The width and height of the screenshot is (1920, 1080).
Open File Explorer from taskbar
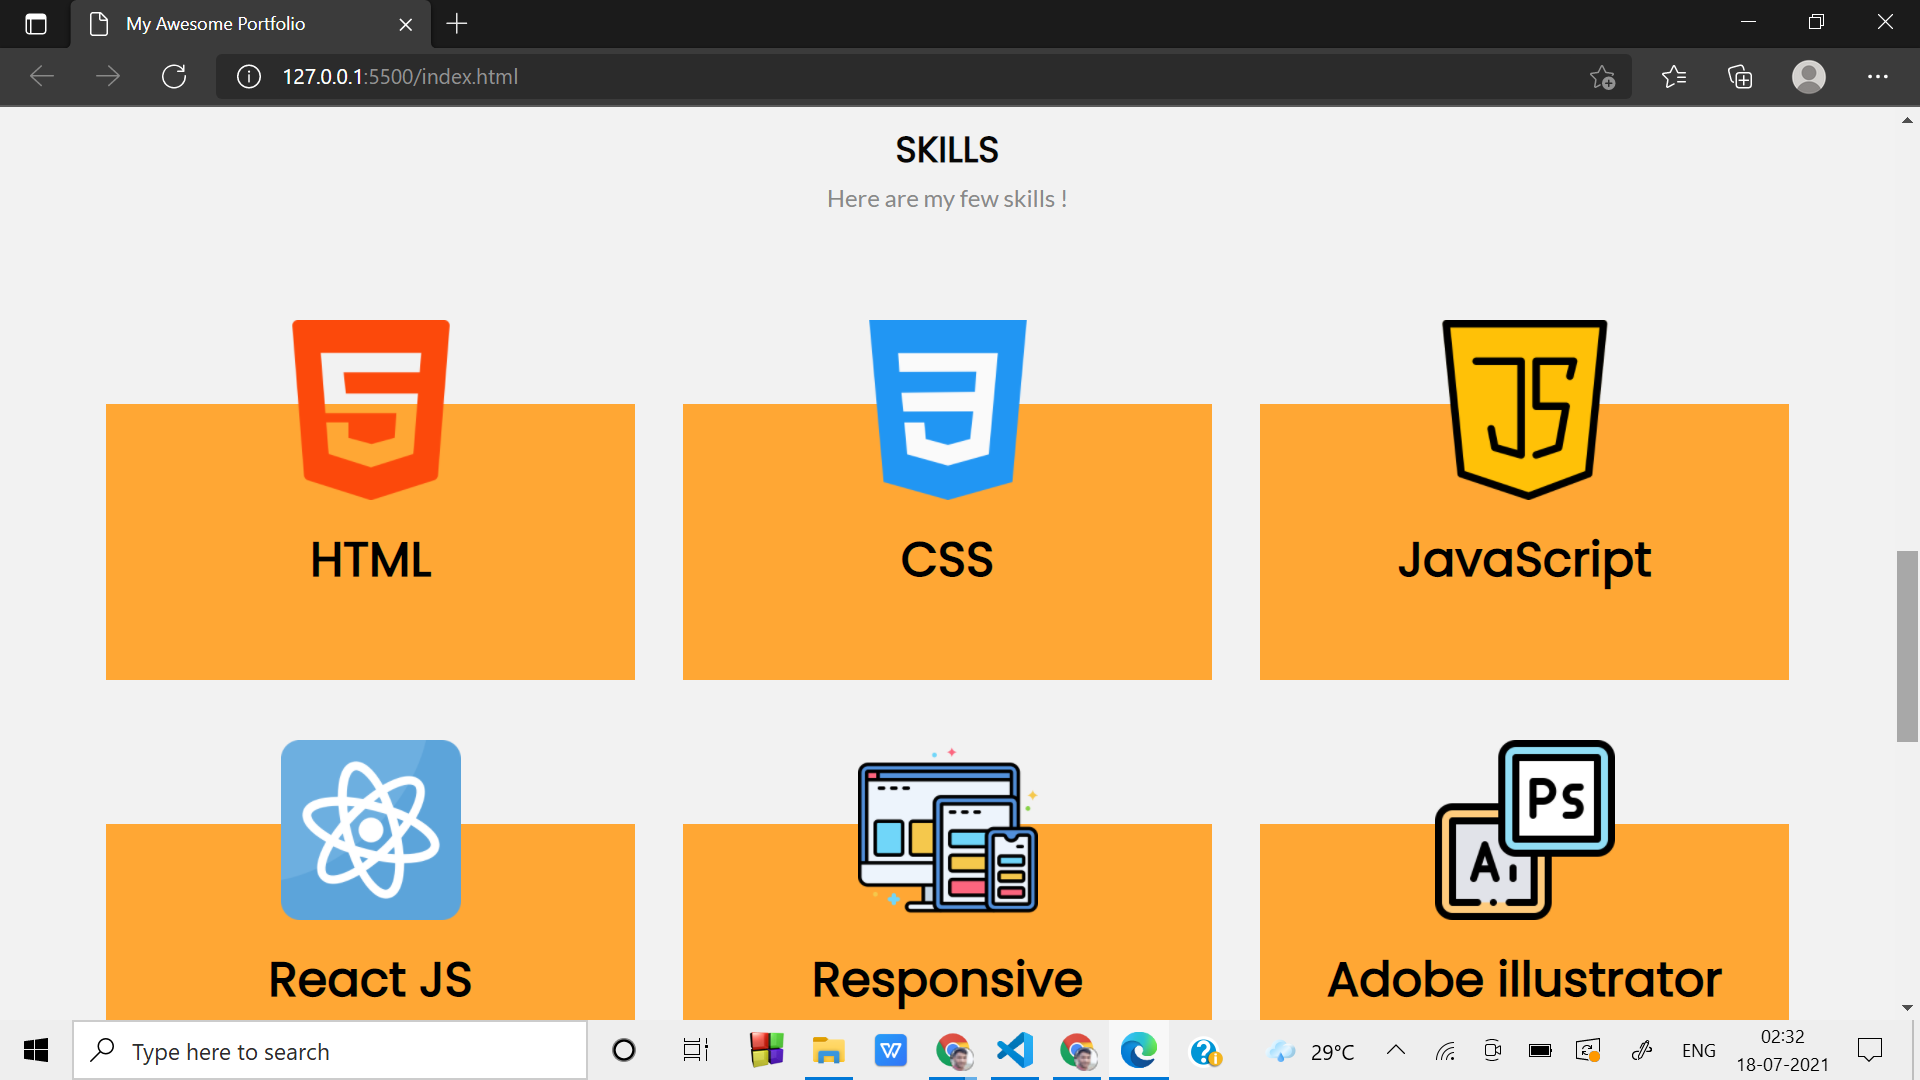[829, 1051]
